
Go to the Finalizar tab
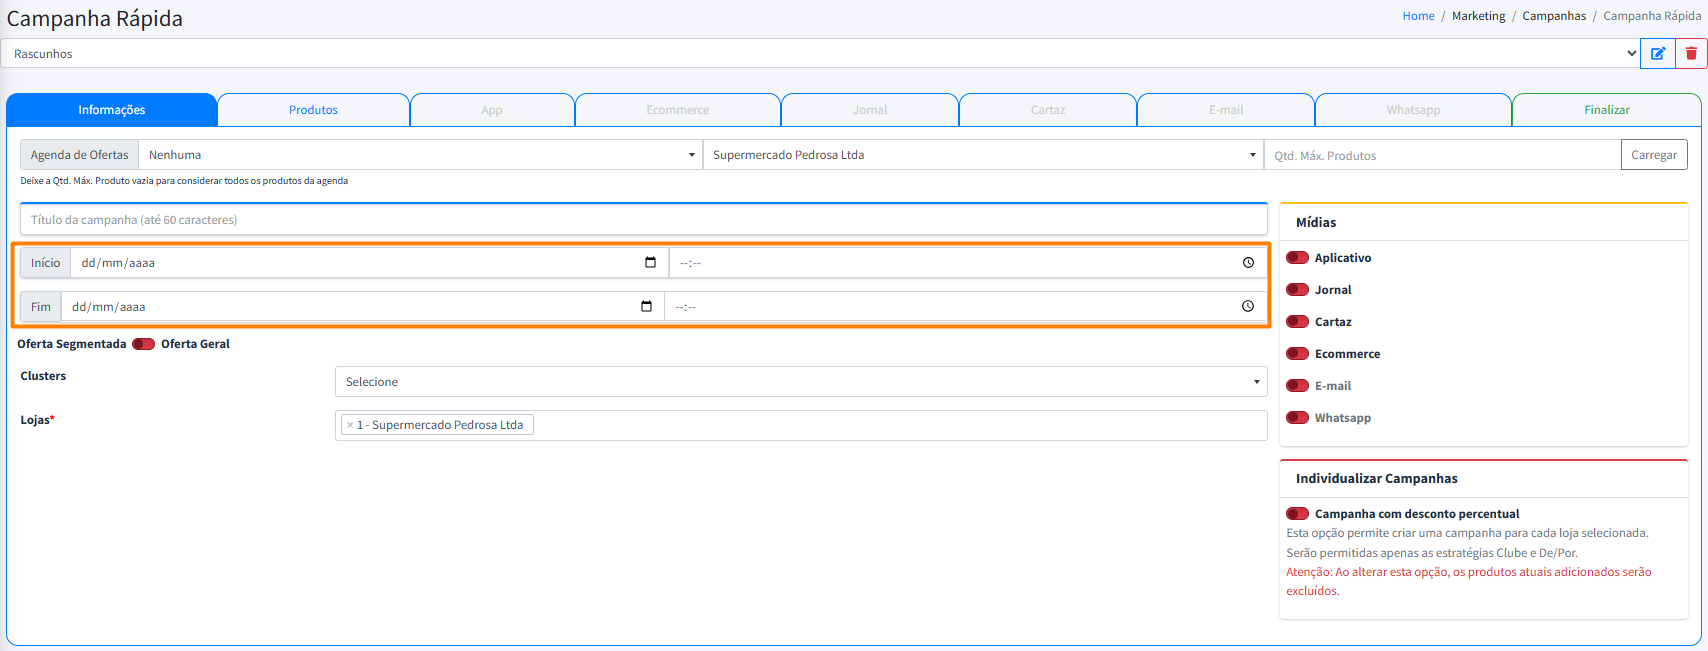1606,110
